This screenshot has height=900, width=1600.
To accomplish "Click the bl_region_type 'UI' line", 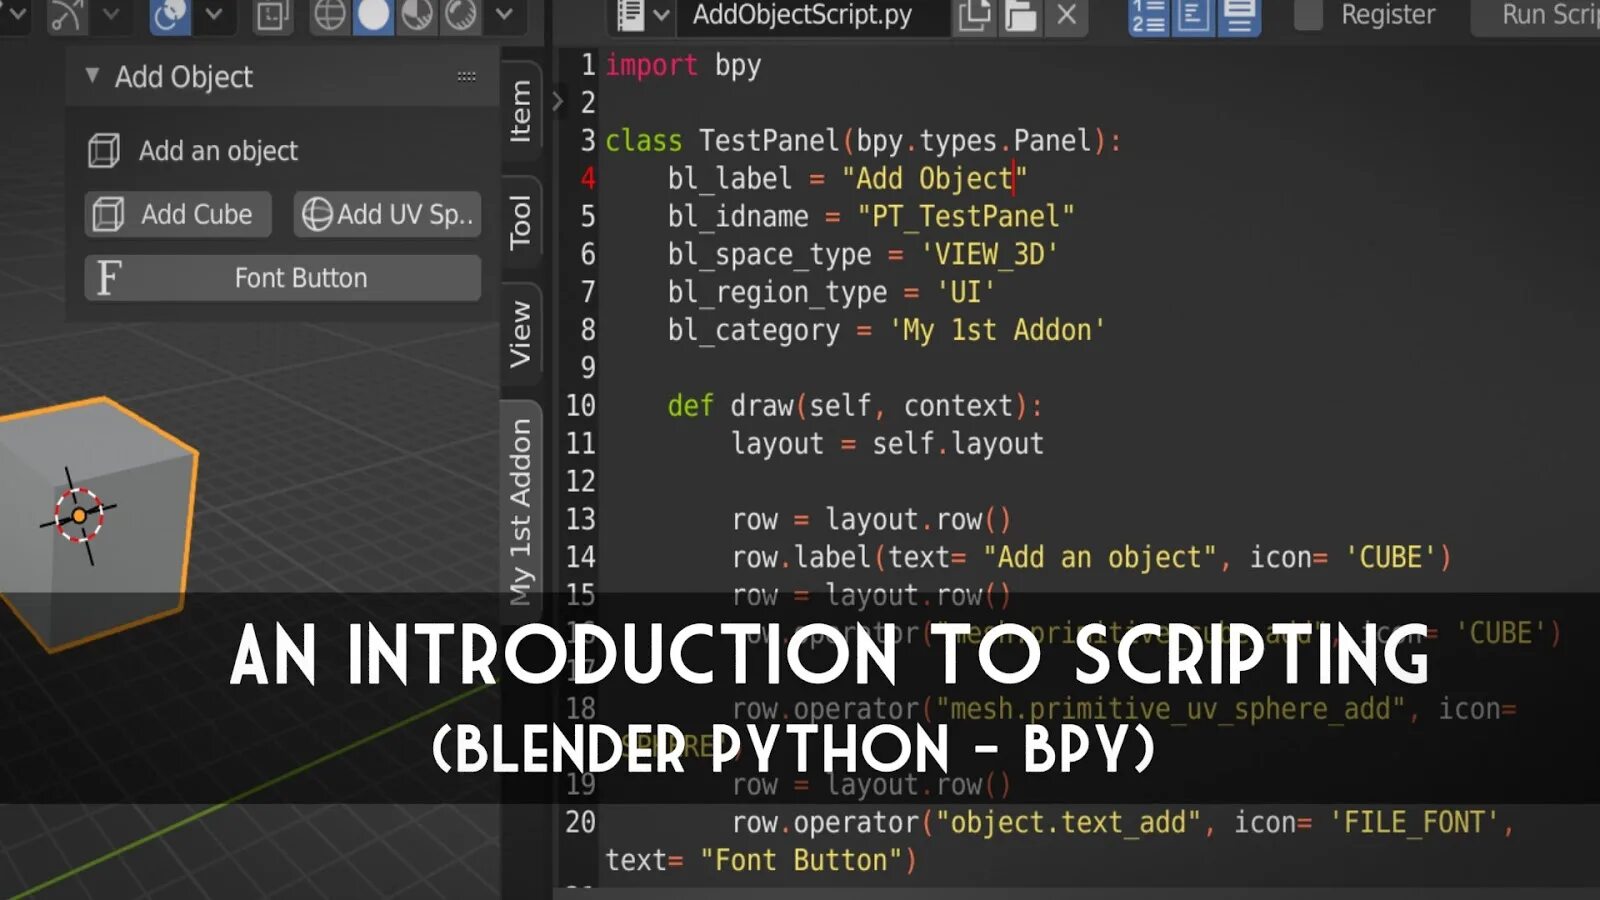I will coord(832,293).
